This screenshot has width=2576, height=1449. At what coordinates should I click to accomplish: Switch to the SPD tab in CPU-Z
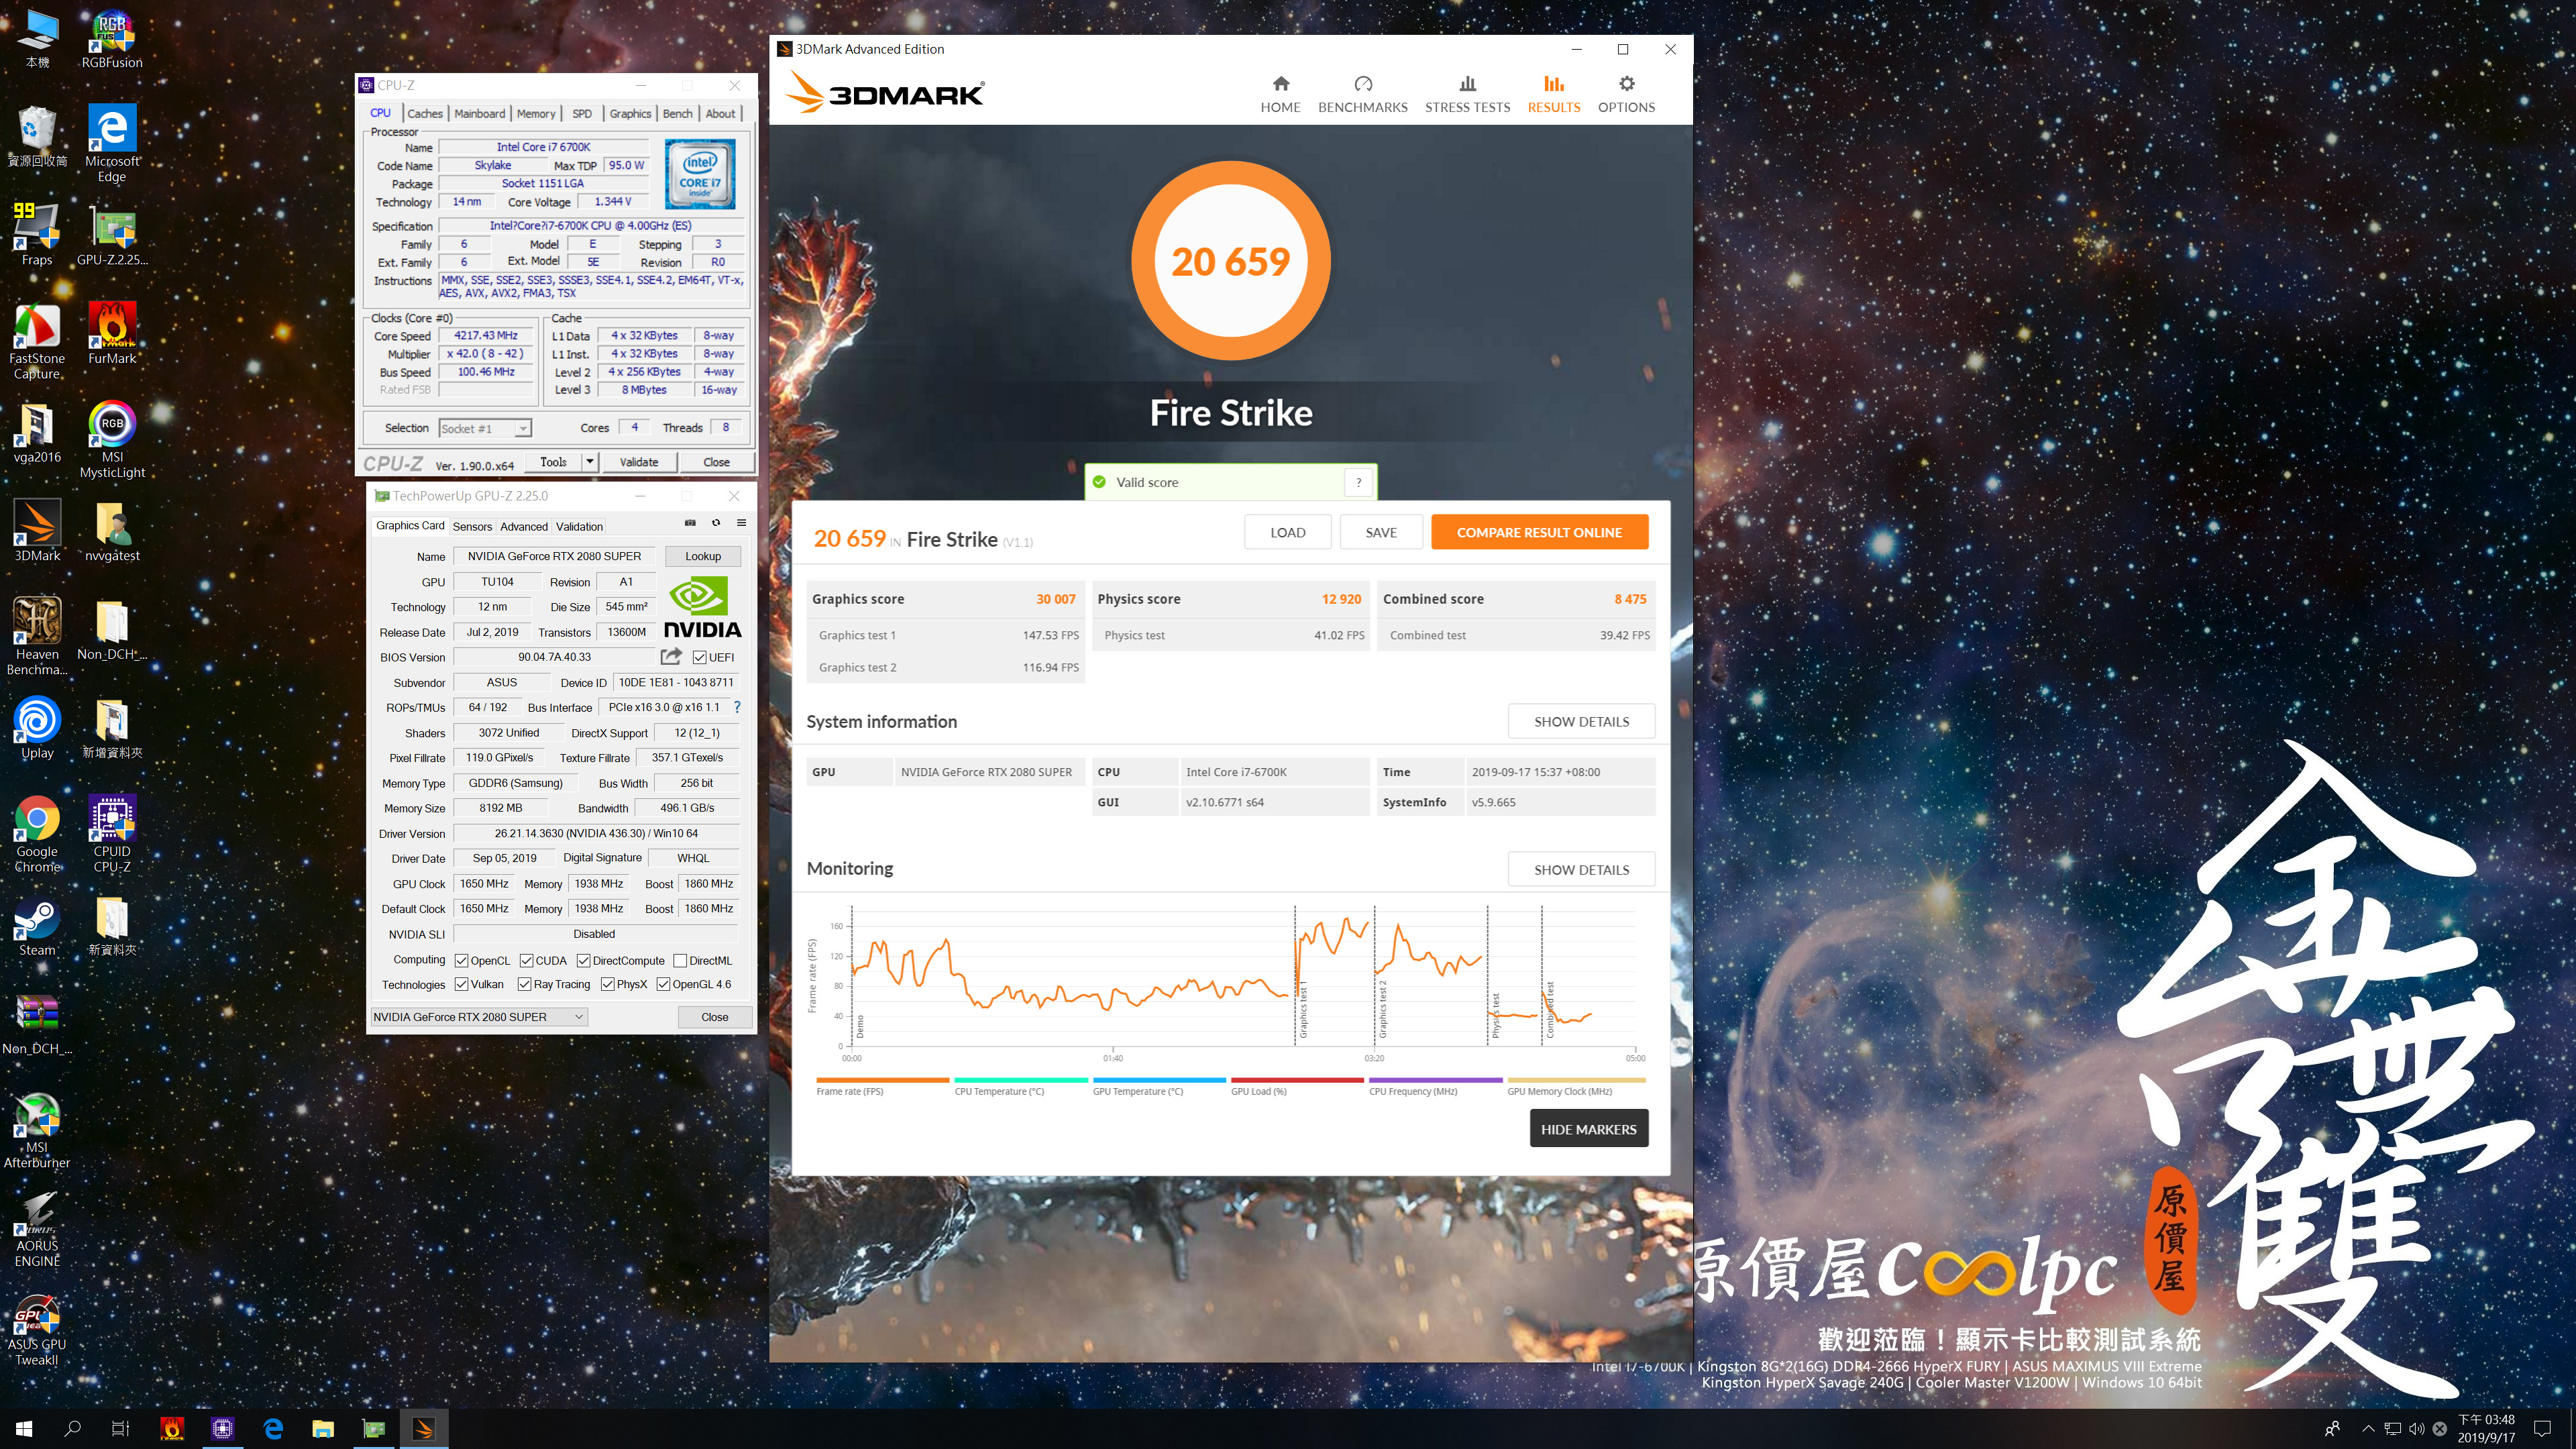582,113
